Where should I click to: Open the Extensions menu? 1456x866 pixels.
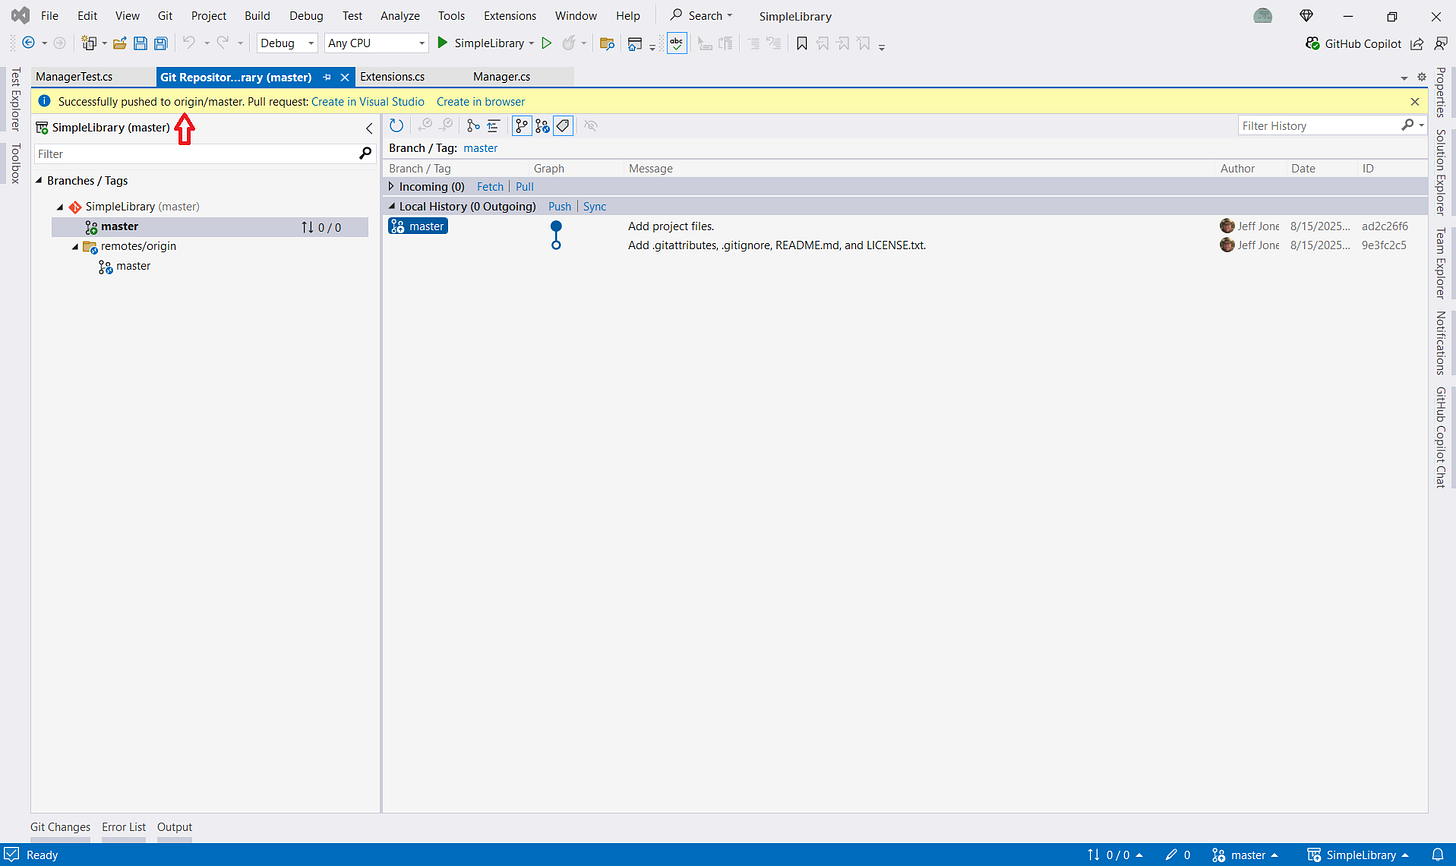pyautogui.click(x=510, y=16)
